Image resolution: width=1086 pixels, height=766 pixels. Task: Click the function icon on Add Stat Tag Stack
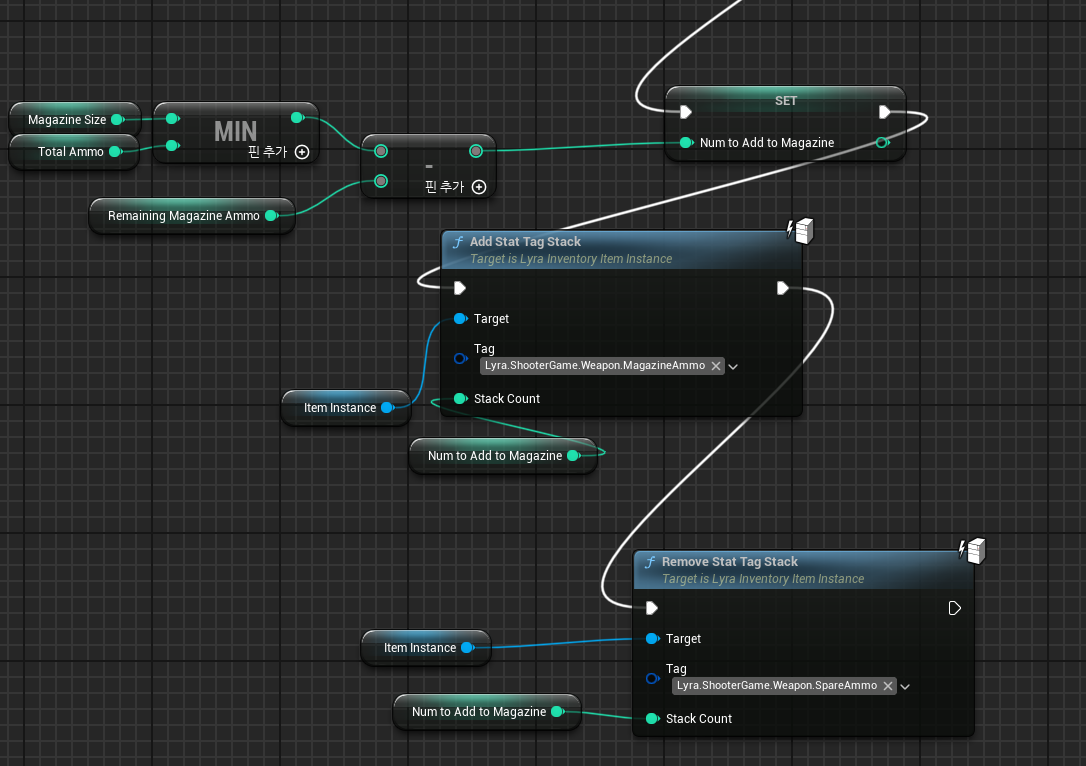[x=458, y=242]
